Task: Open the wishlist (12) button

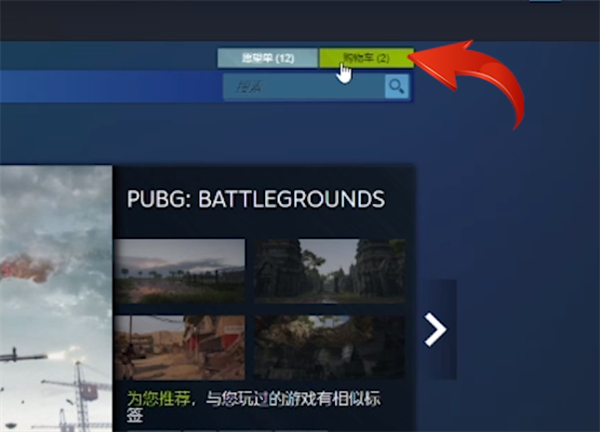Action: pos(267,58)
